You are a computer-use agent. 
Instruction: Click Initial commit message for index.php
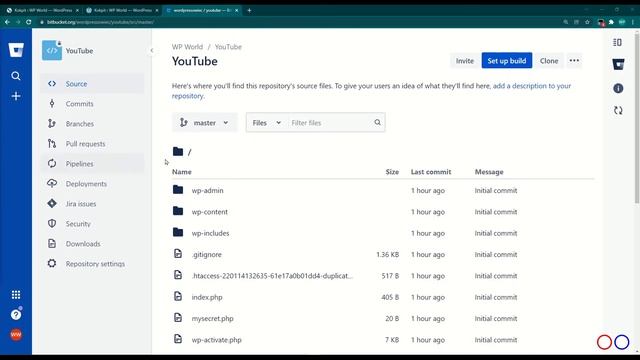pyautogui.click(x=496, y=297)
